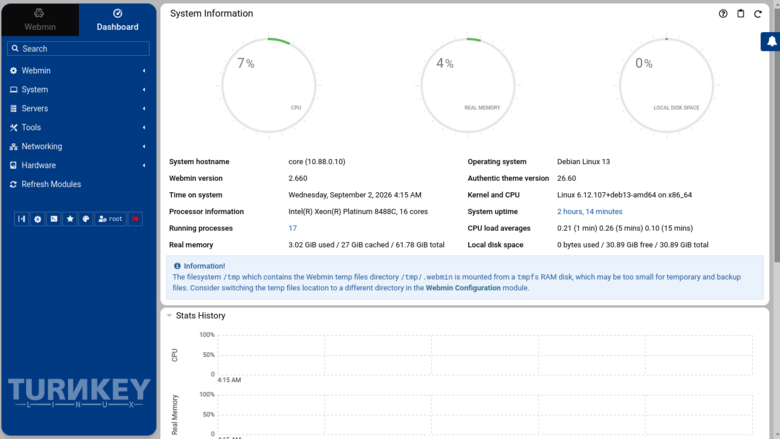The width and height of the screenshot is (780, 439).
Task: Click the red logout icon
Action: coord(135,219)
